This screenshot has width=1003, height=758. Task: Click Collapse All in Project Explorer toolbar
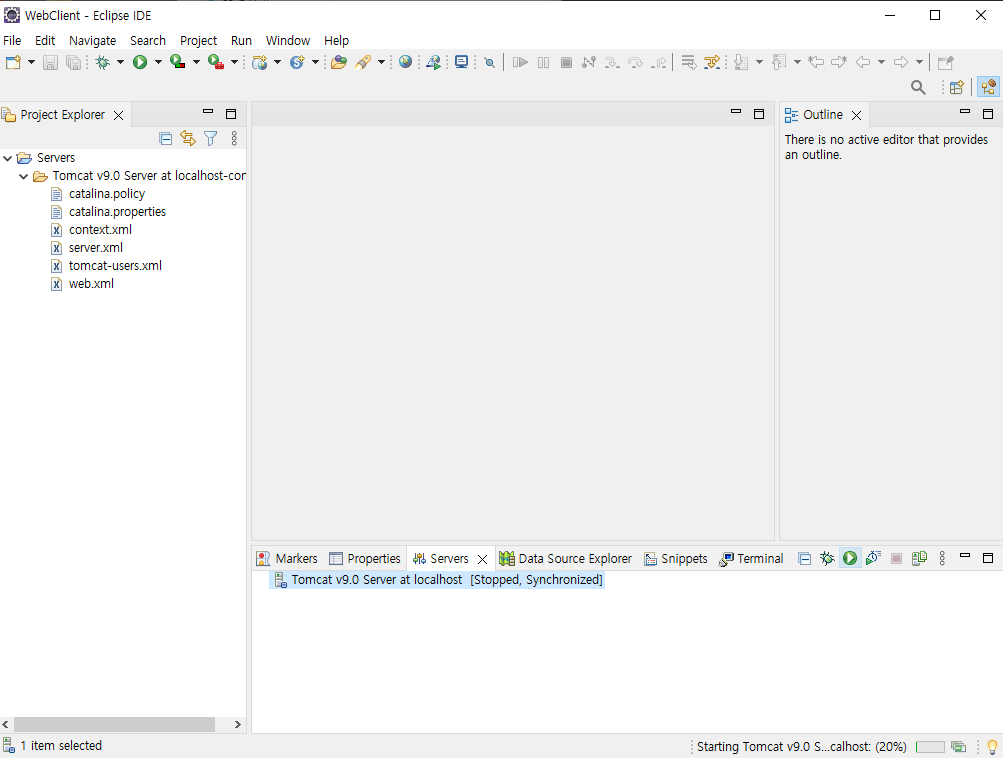165,138
